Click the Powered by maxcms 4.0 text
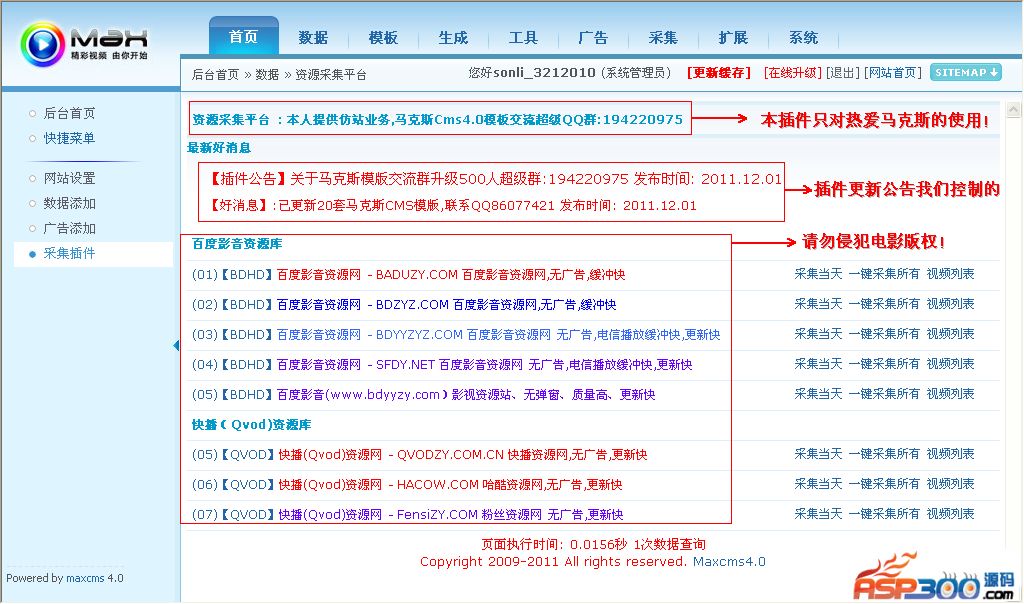 tap(65, 579)
